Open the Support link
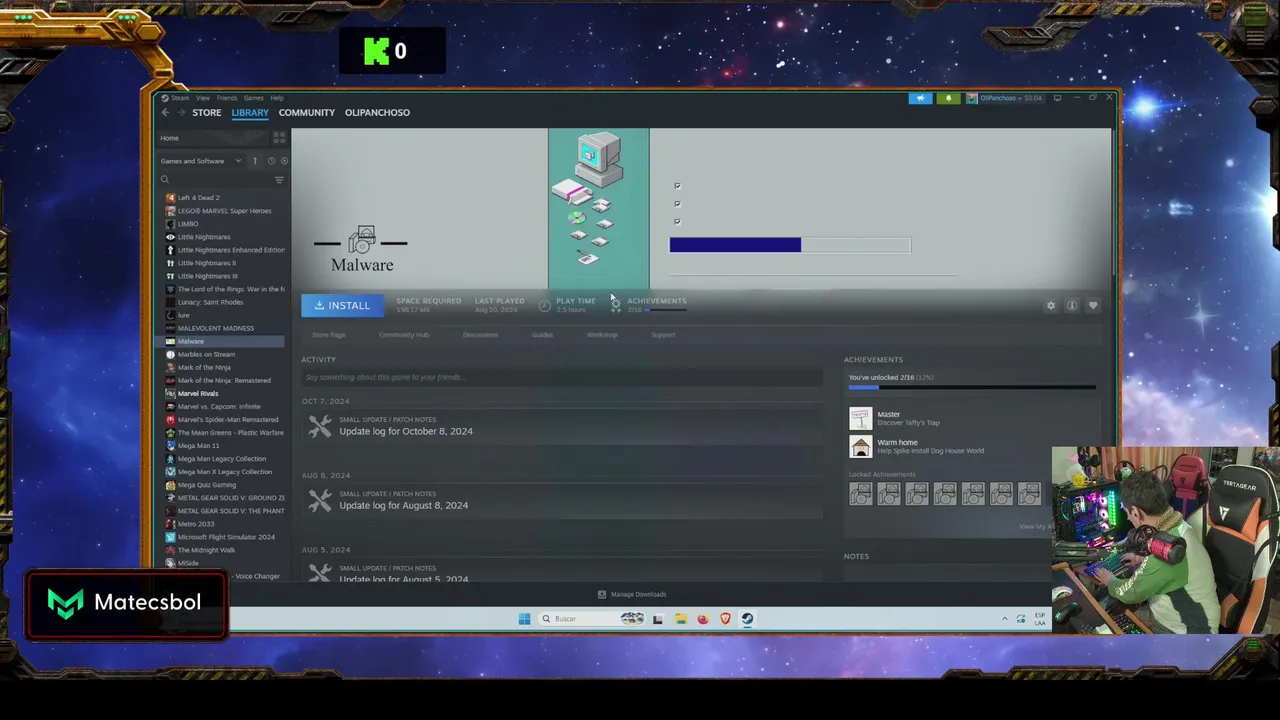This screenshot has width=1280, height=720. [663, 335]
